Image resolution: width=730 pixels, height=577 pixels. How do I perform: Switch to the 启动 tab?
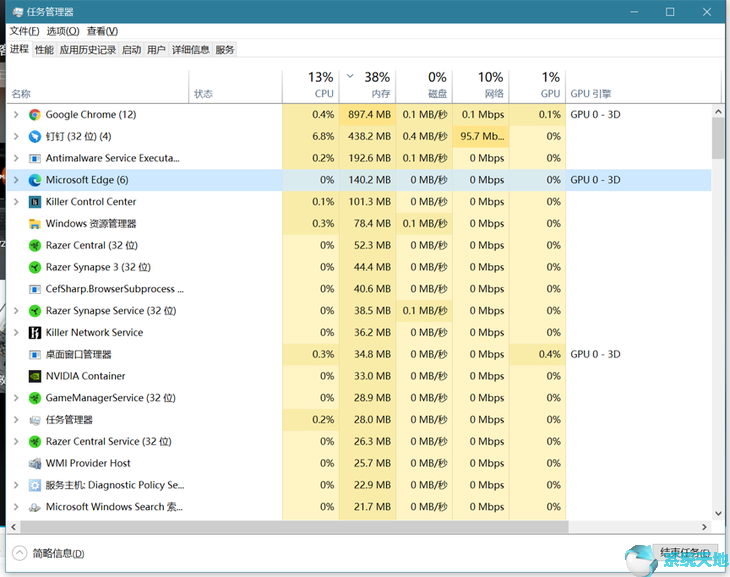131,50
